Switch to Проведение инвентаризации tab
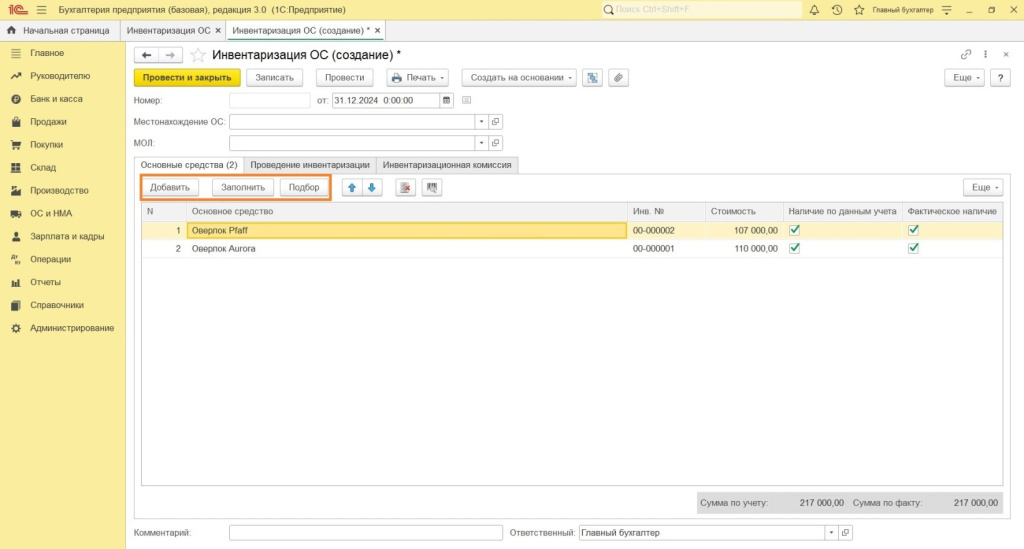This screenshot has width=1024, height=549. (310, 165)
